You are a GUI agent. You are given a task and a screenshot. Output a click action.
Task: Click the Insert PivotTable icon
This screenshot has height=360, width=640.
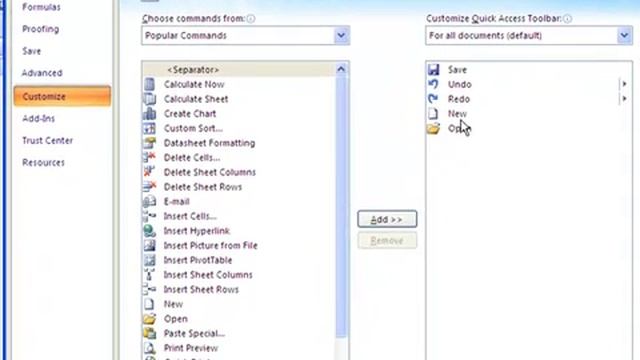[149, 260]
